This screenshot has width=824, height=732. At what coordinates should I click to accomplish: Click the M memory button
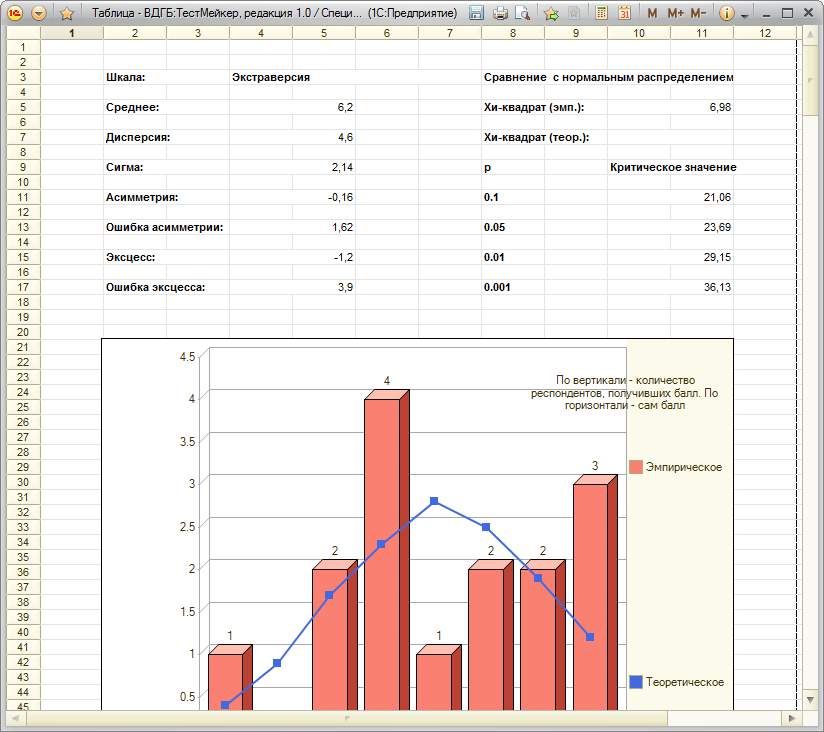point(652,13)
